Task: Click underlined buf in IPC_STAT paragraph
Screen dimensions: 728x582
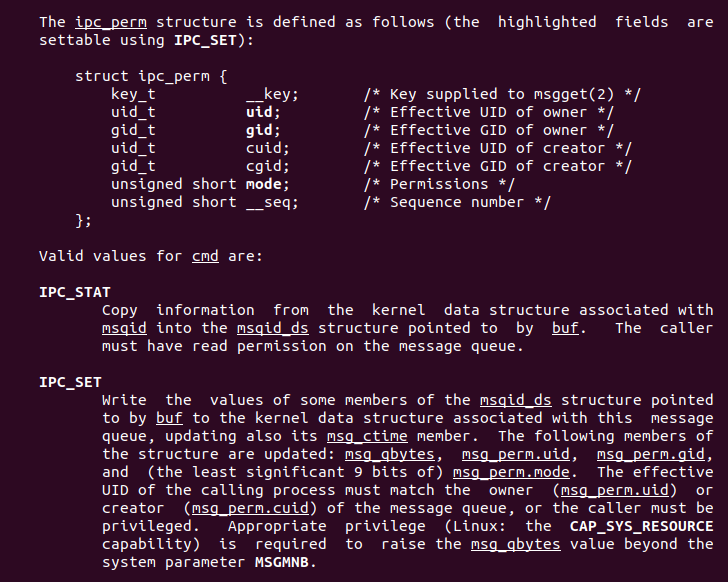Action: tap(565, 328)
